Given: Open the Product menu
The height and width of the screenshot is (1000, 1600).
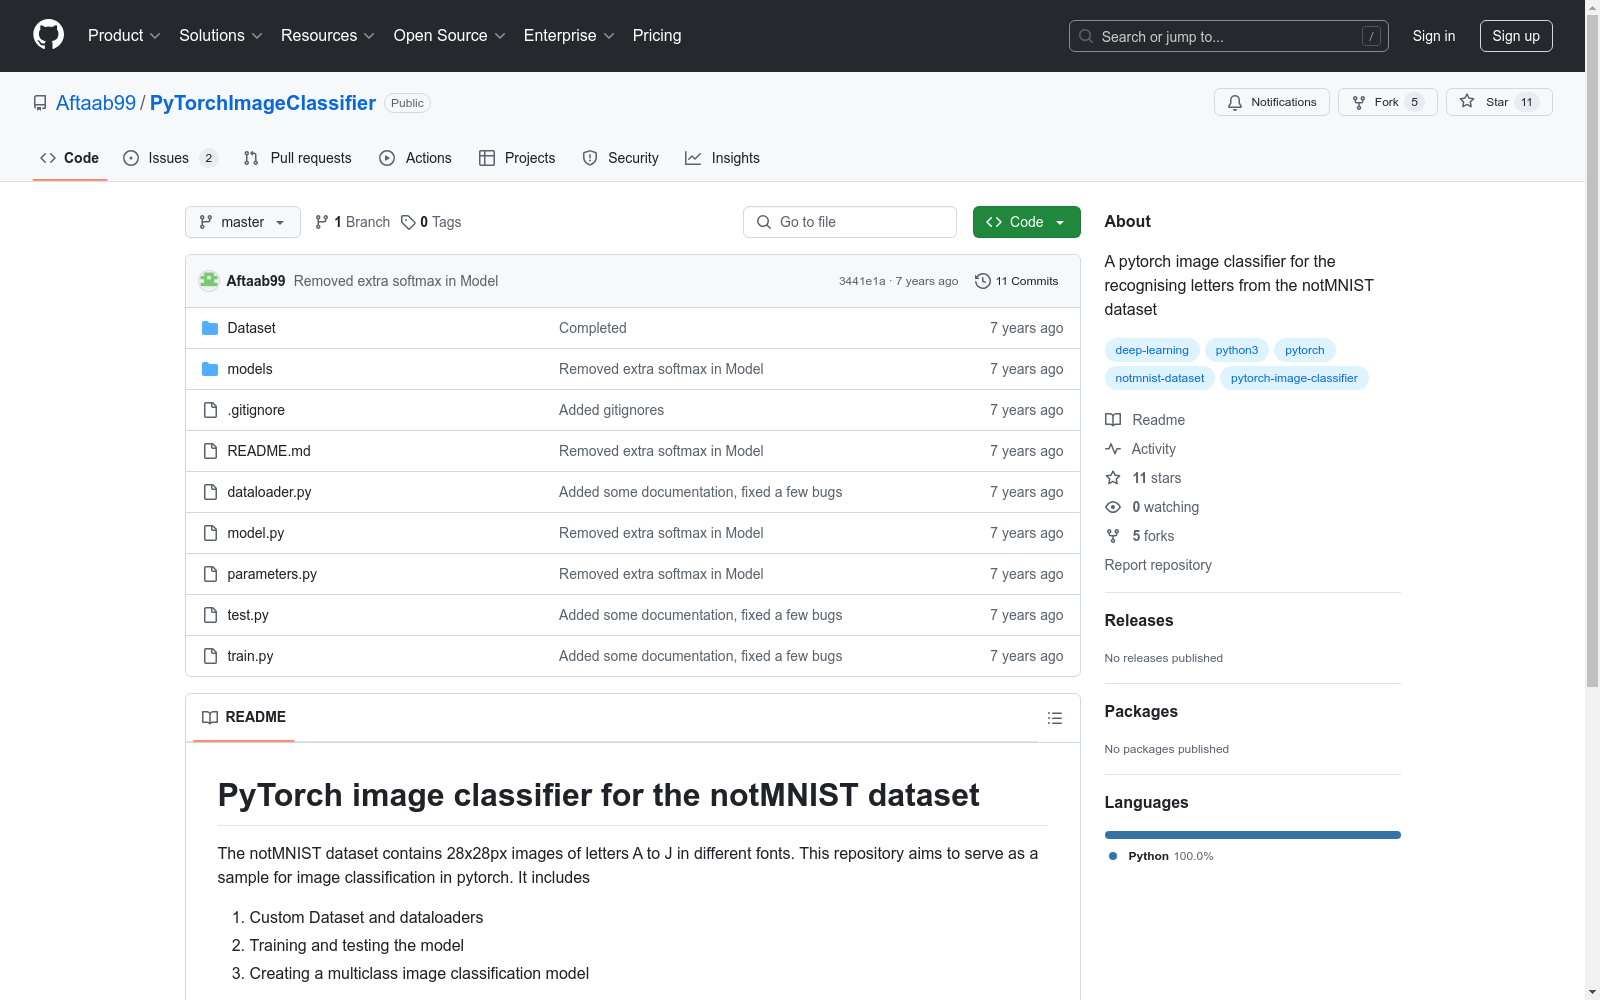Looking at the screenshot, I should pyautogui.click(x=124, y=36).
